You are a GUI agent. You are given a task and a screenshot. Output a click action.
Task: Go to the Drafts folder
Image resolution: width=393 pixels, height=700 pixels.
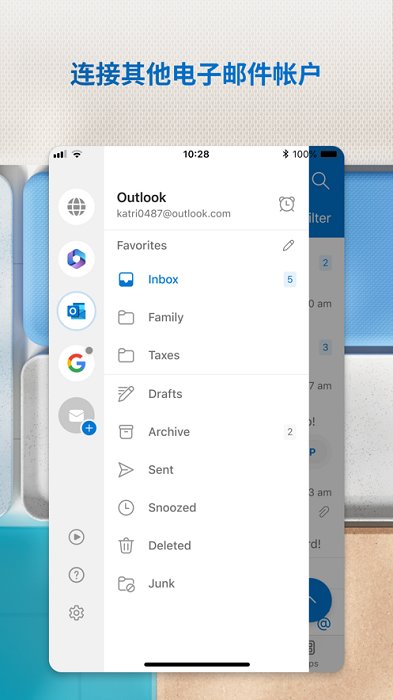click(206, 394)
